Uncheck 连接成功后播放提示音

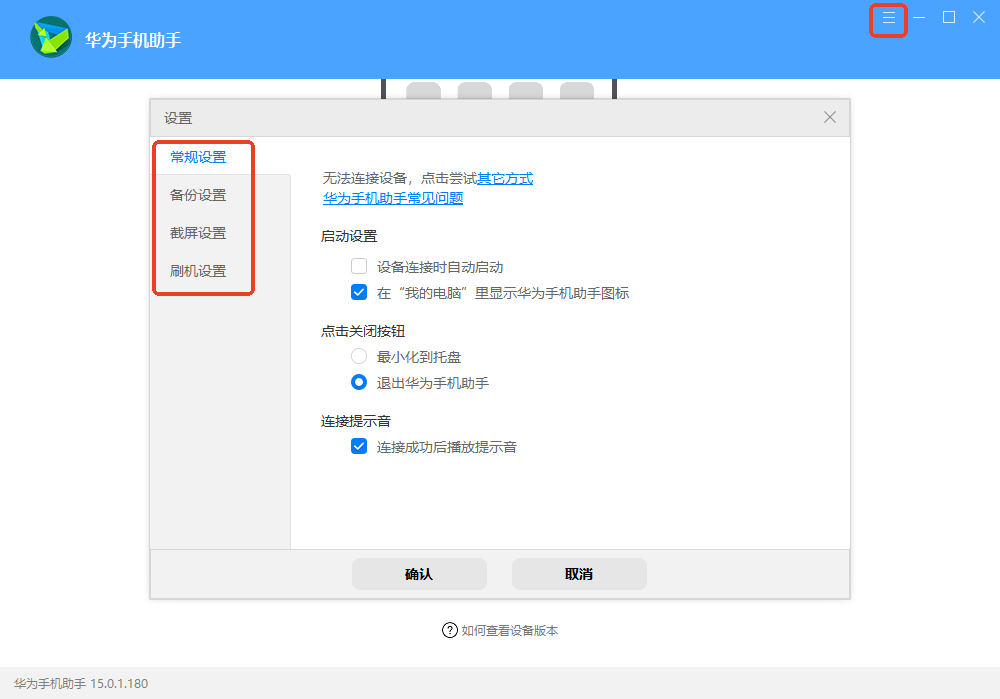point(358,446)
